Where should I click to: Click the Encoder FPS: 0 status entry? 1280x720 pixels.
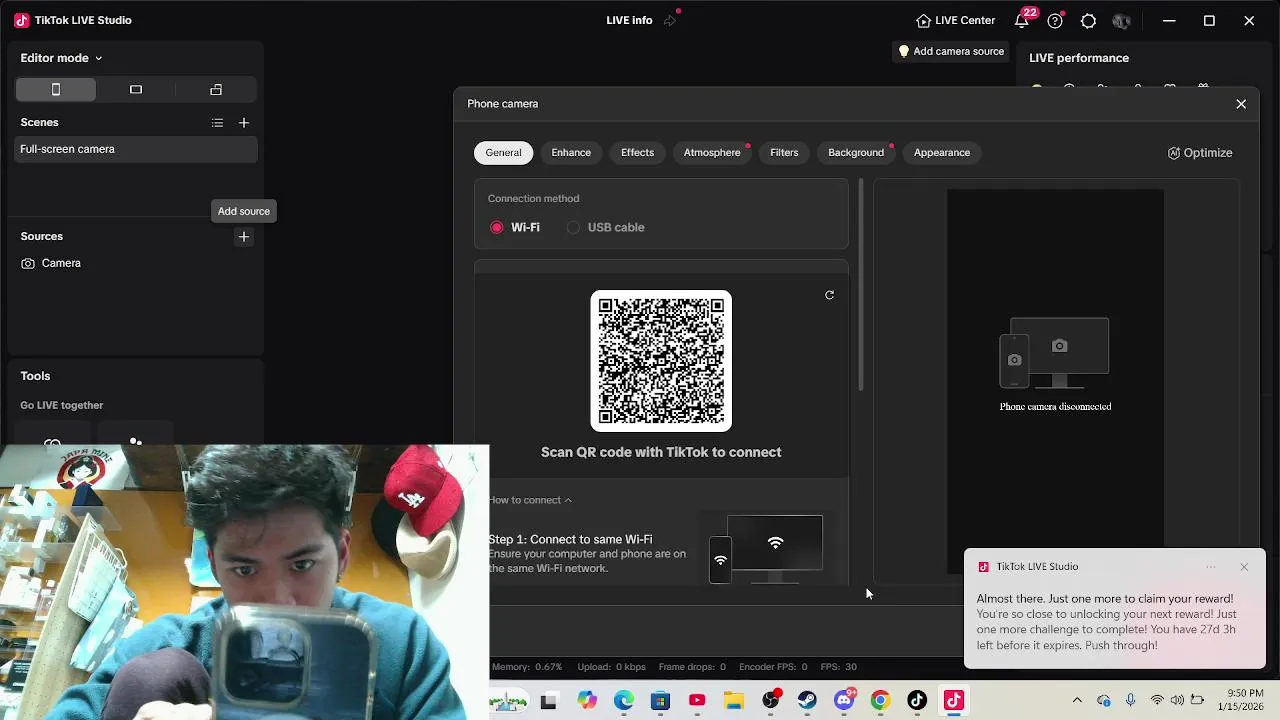(x=773, y=667)
